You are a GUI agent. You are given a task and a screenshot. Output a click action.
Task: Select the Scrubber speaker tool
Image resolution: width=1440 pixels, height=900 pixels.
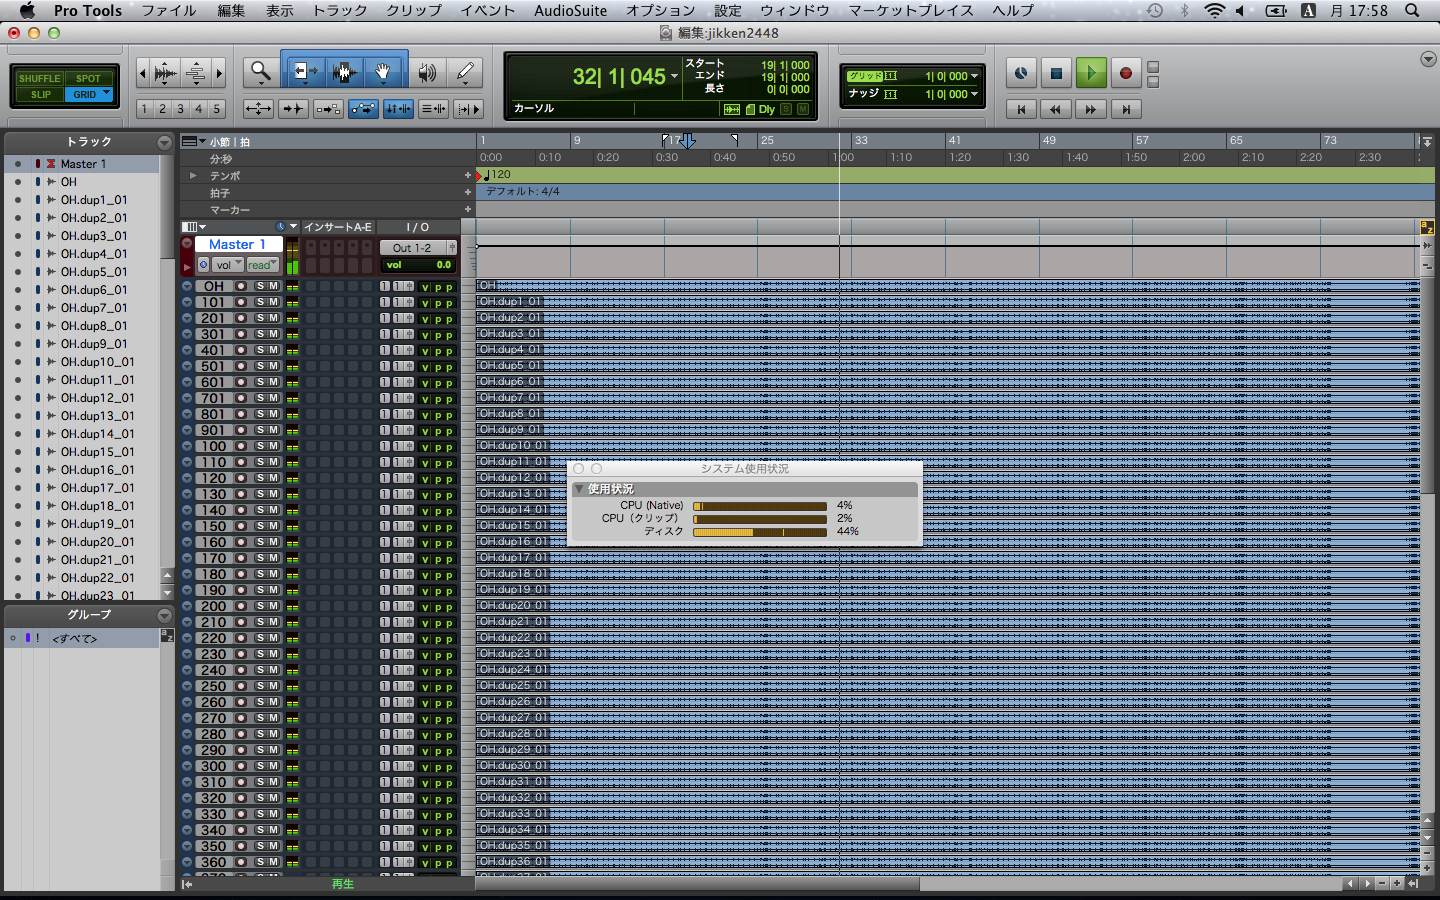(427, 72)
